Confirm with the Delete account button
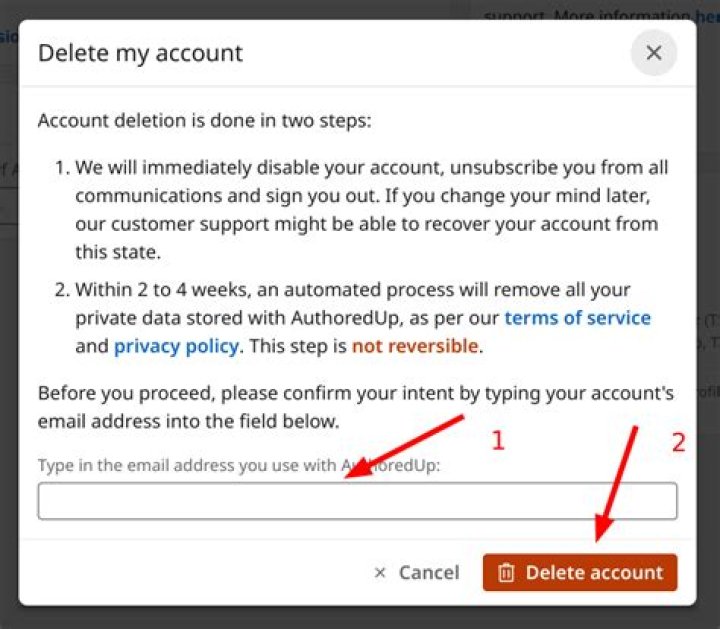This screenshot has height=629, width=720. tap(580, 573)
